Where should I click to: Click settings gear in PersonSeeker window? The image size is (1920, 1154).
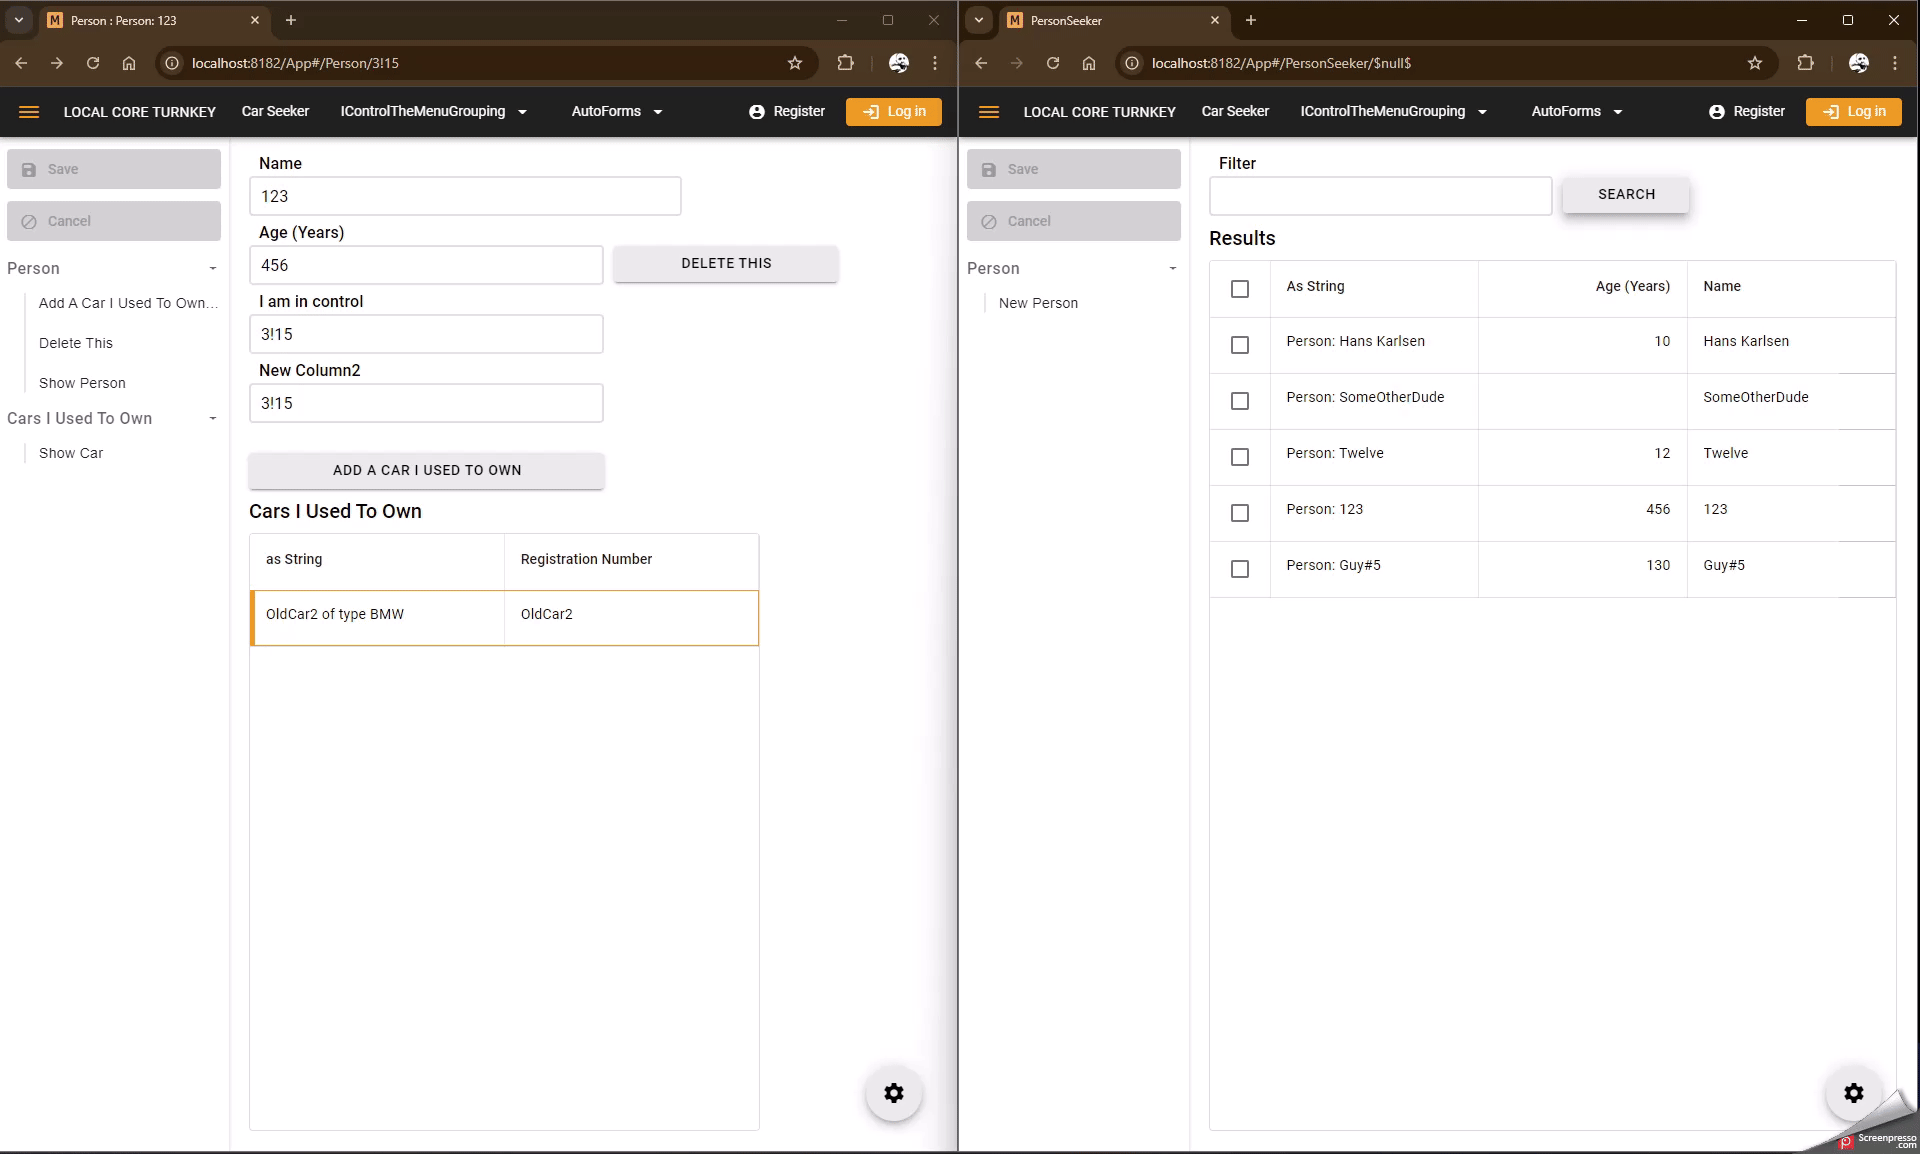click(1853, 1093)
